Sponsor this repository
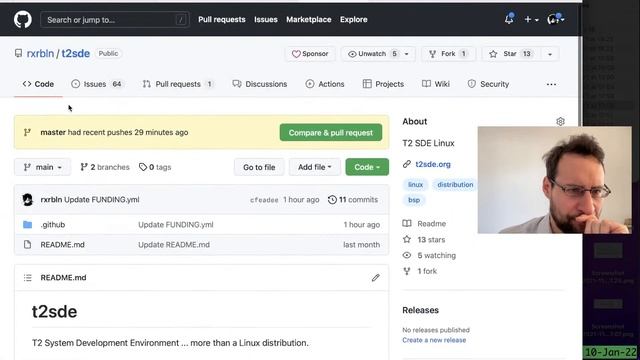Image resolution: width=640 pixels, height=360 pixels. pos(310,54)
